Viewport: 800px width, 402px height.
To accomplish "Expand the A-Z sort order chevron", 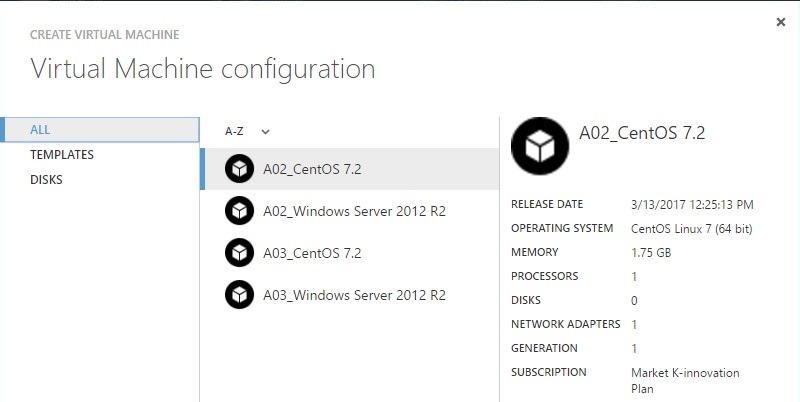I will [266, 131].
